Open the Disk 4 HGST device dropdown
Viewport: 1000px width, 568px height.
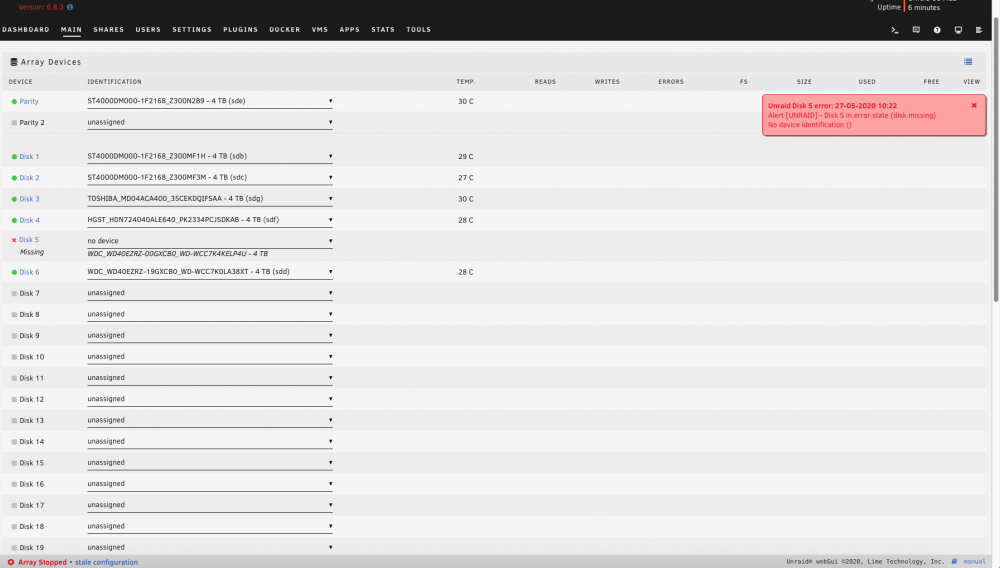click(x=210, y=220)
